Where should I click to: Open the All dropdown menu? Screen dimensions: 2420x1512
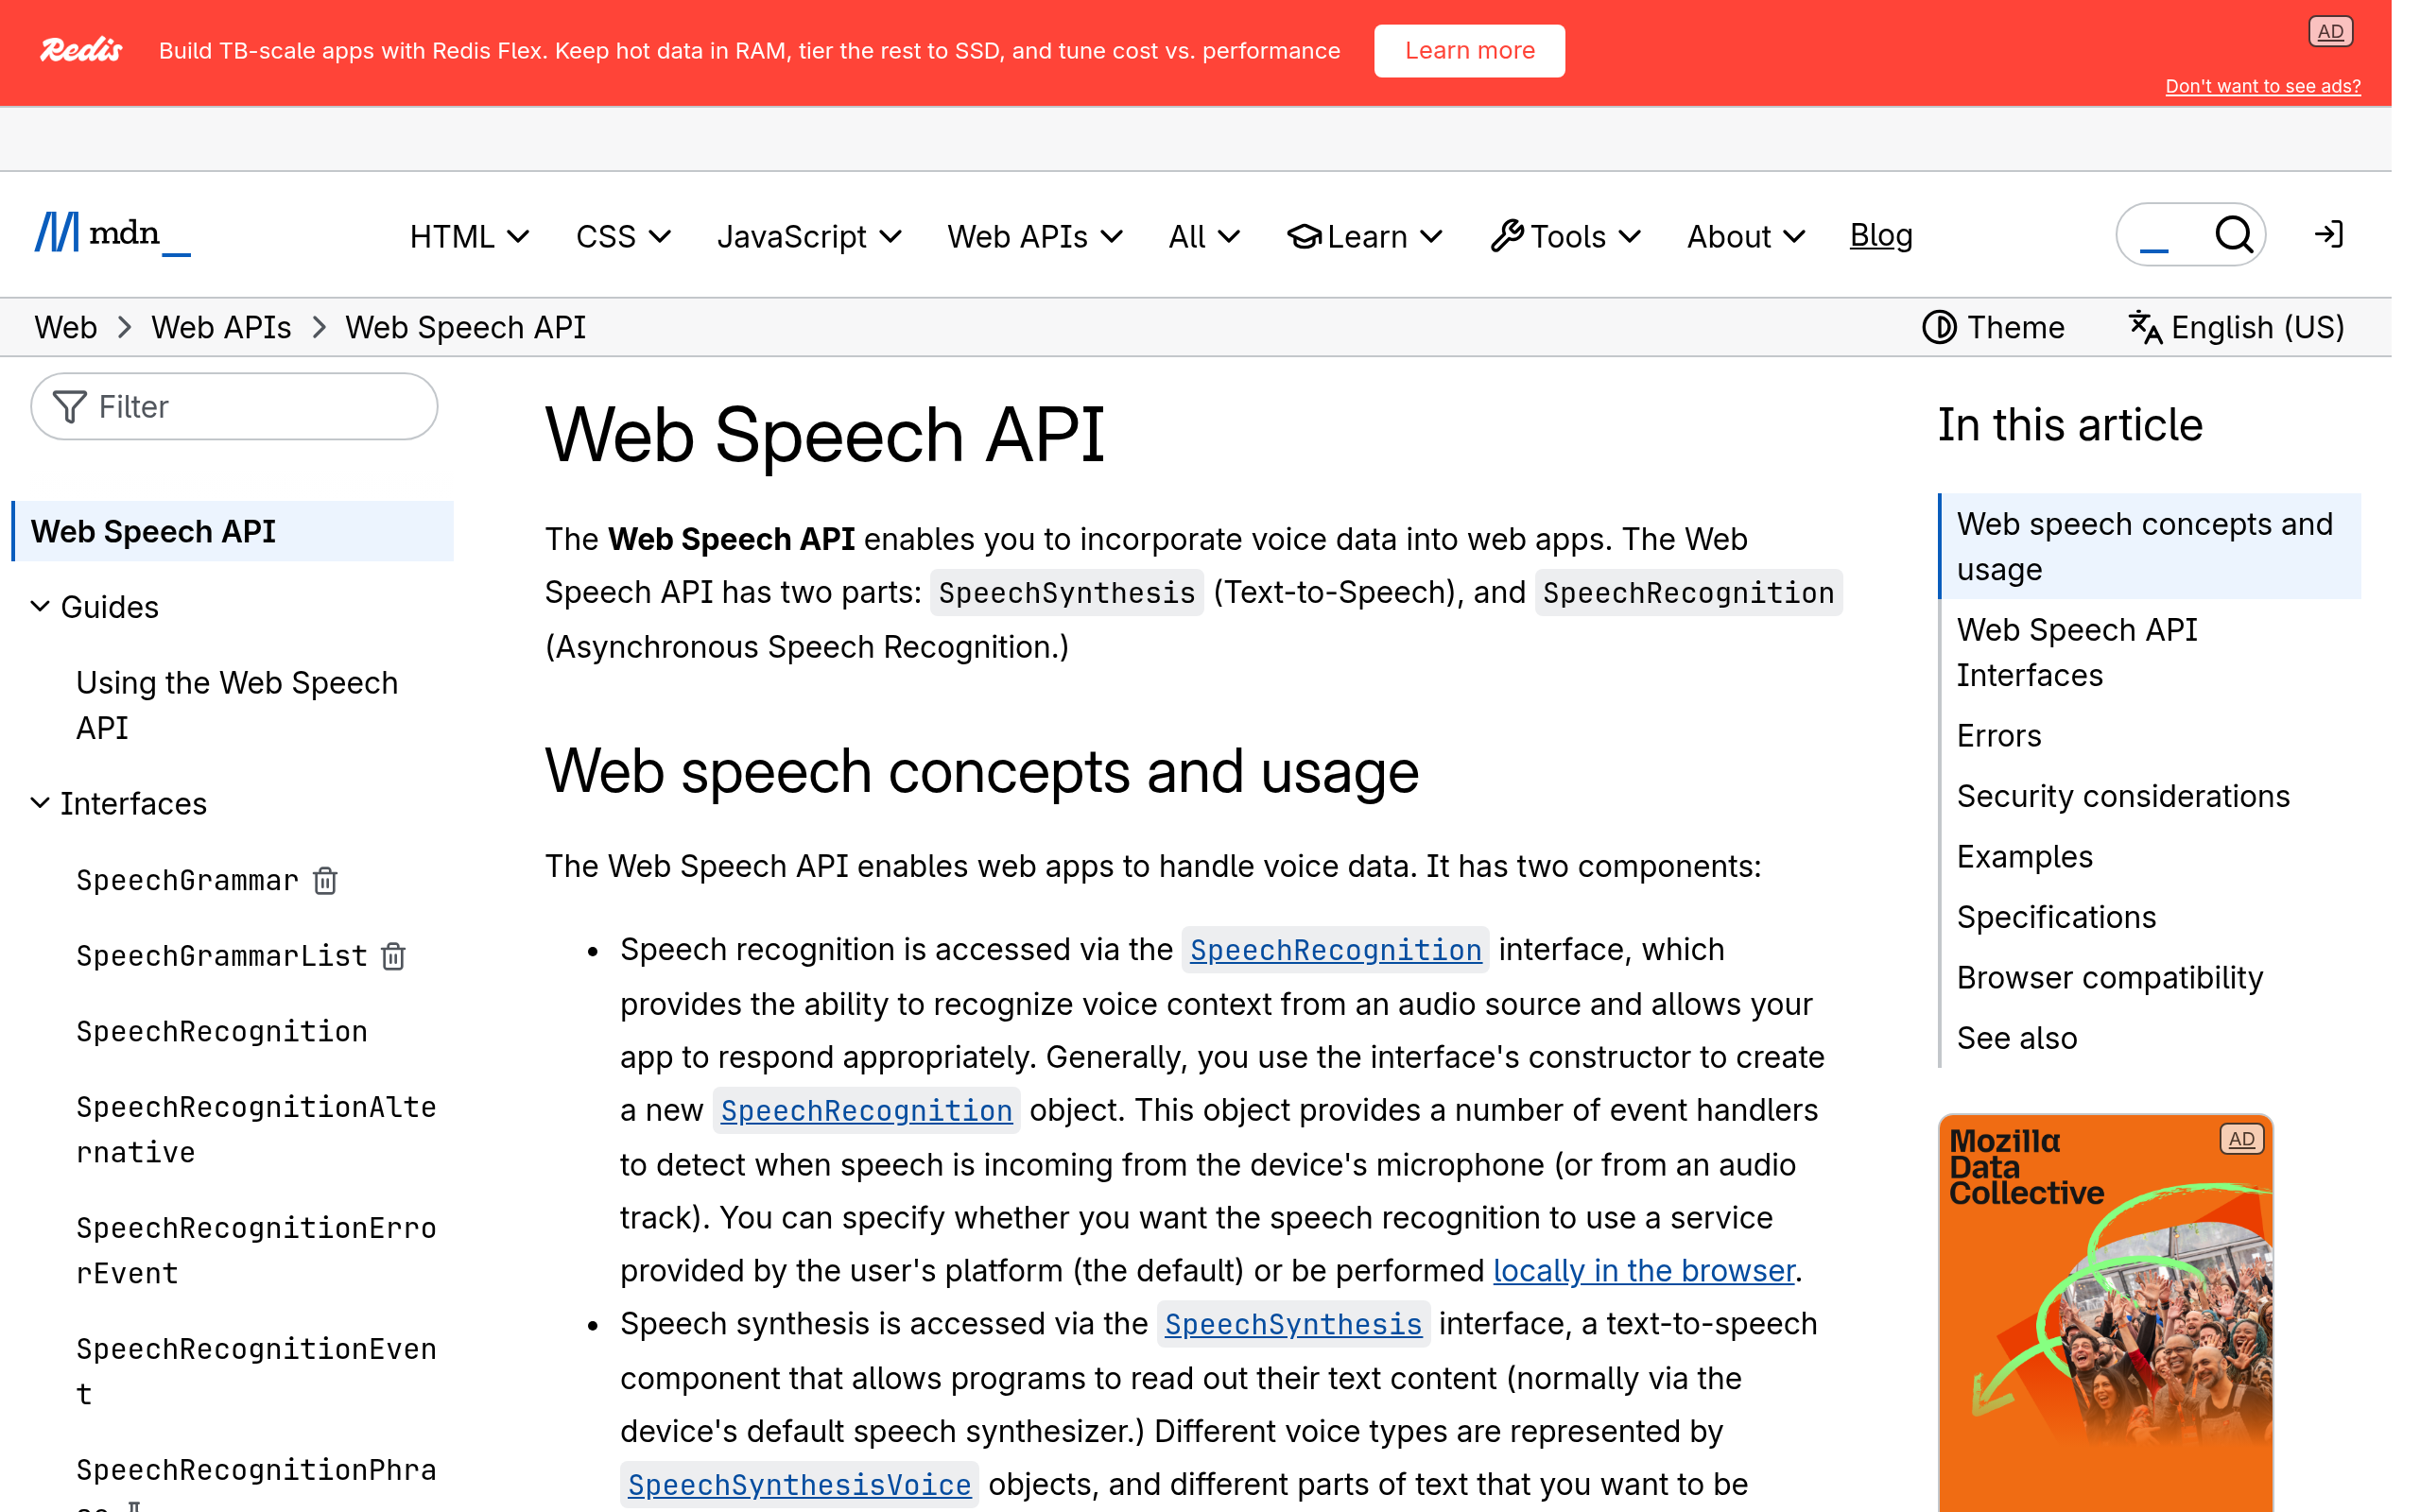(1204, 236)
